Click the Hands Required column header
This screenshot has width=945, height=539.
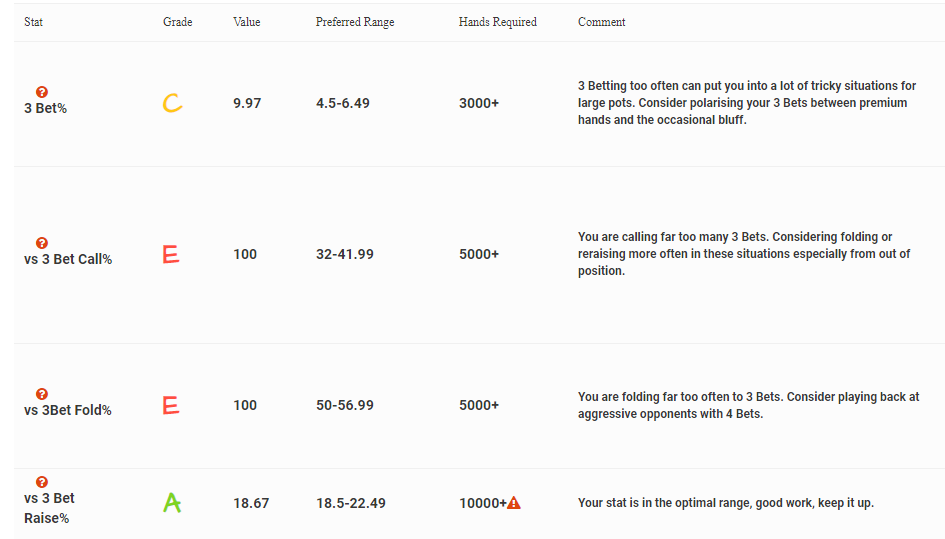click(497, 22)
